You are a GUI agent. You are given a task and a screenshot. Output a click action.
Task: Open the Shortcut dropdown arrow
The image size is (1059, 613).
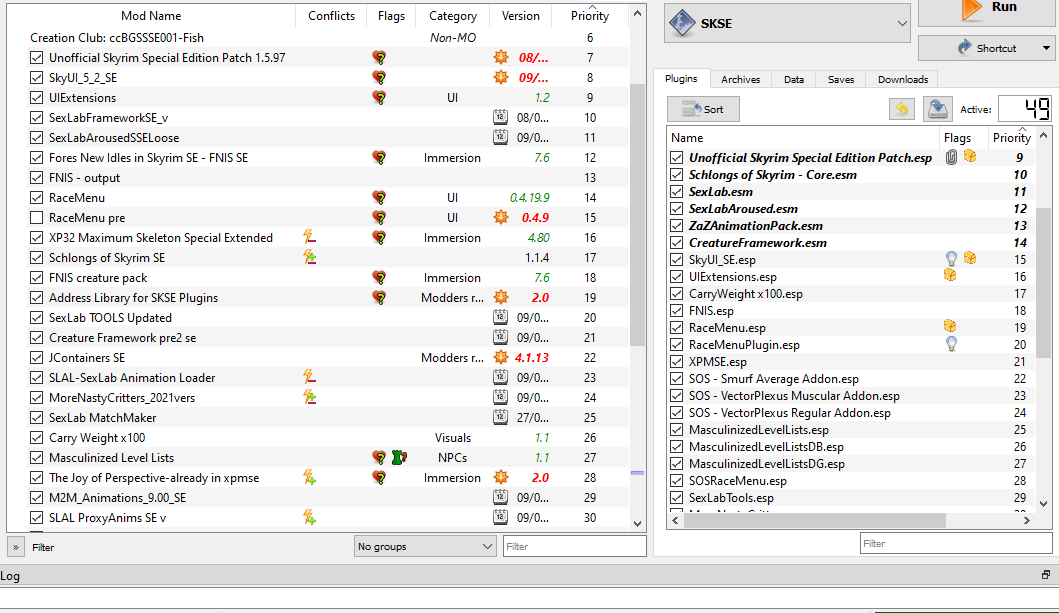(x=1045, y=48)
